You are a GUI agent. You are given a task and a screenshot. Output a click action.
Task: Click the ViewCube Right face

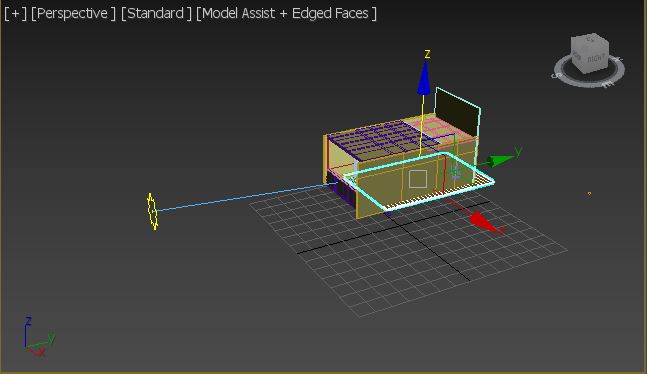point(596,59)
